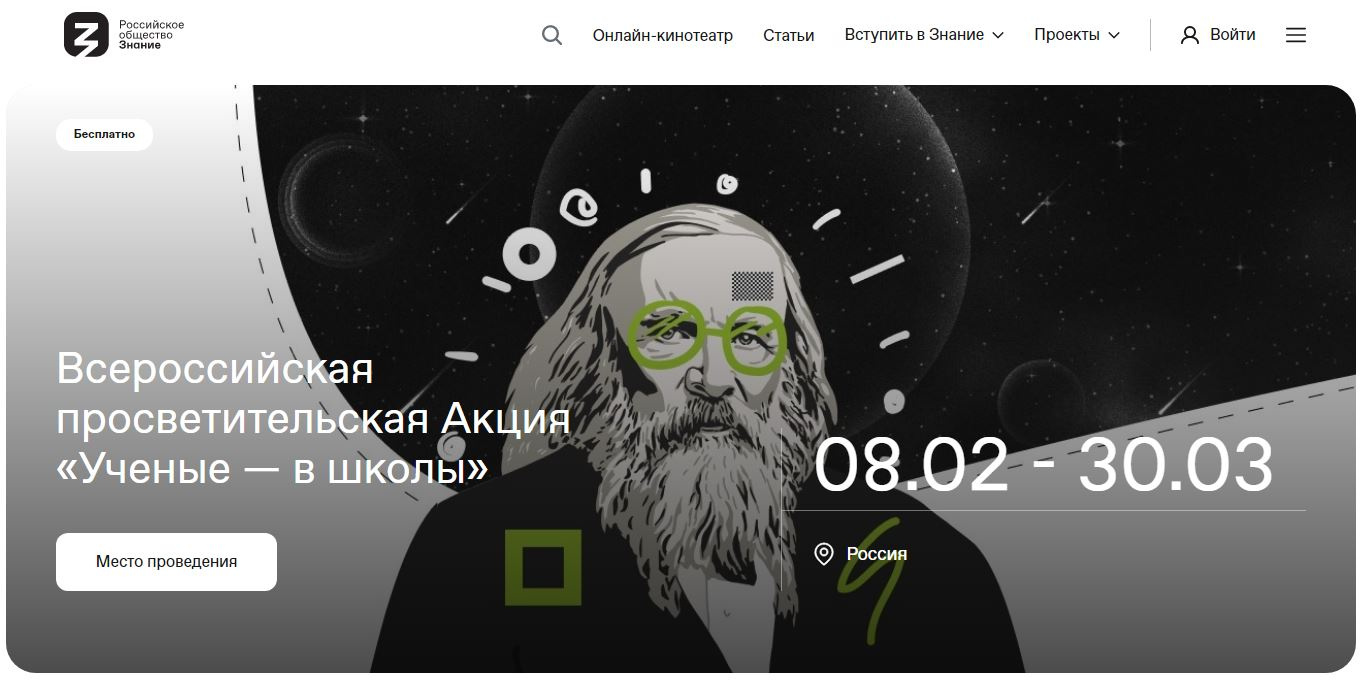The width and height of the screenshot is (1364, 682).
Task: Open the hamburger menu icon
Action: 1296,35
